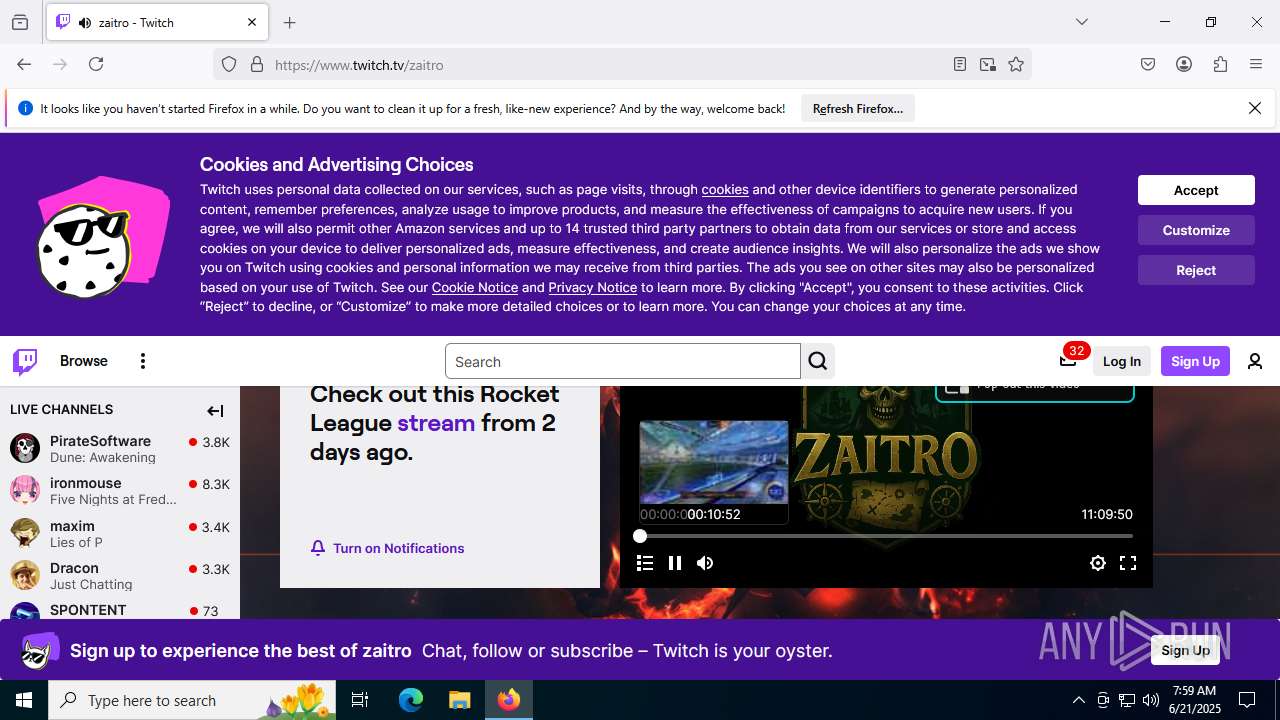
Task: Open Firefox application hamburger menu
Action: click(x=1256, y=64)
